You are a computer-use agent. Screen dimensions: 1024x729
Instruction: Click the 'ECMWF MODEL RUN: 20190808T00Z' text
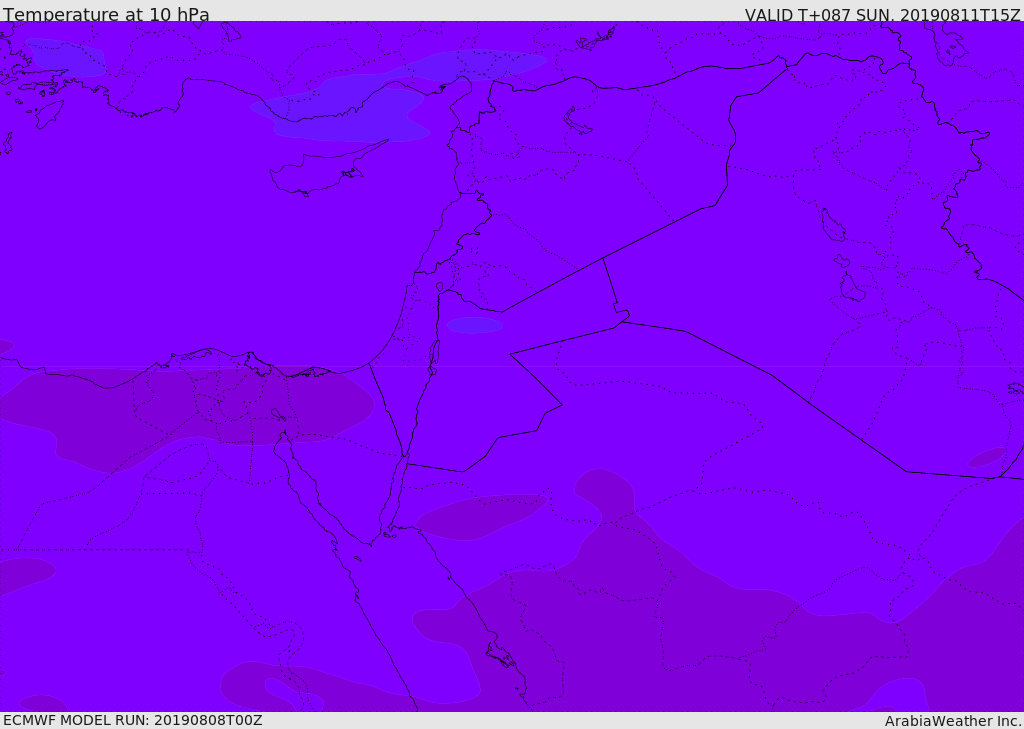[x=133, y=720]
